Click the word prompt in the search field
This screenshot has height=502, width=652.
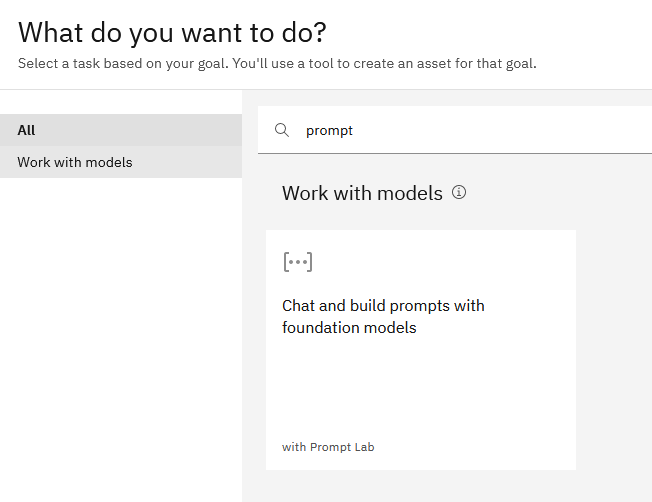pyautogui.click(x=329, y=130)
